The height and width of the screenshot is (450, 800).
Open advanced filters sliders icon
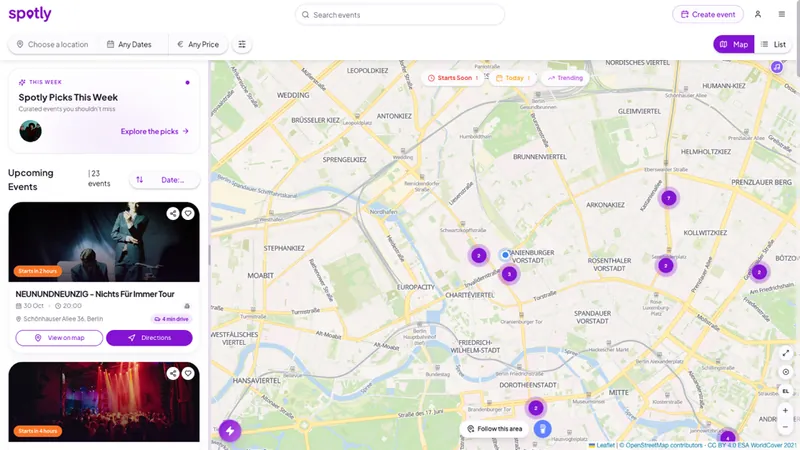point(242,44)
